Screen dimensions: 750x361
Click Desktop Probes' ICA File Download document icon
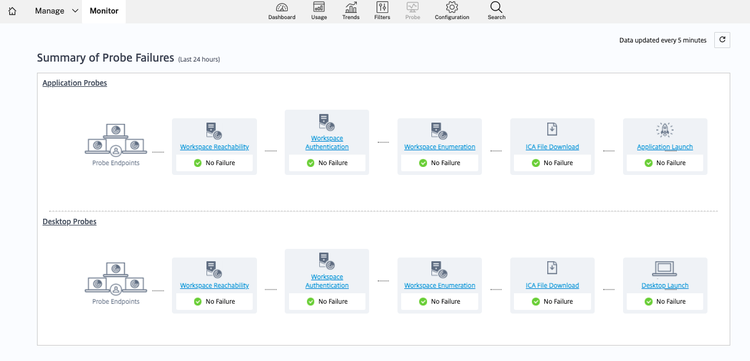click(552, 268)
